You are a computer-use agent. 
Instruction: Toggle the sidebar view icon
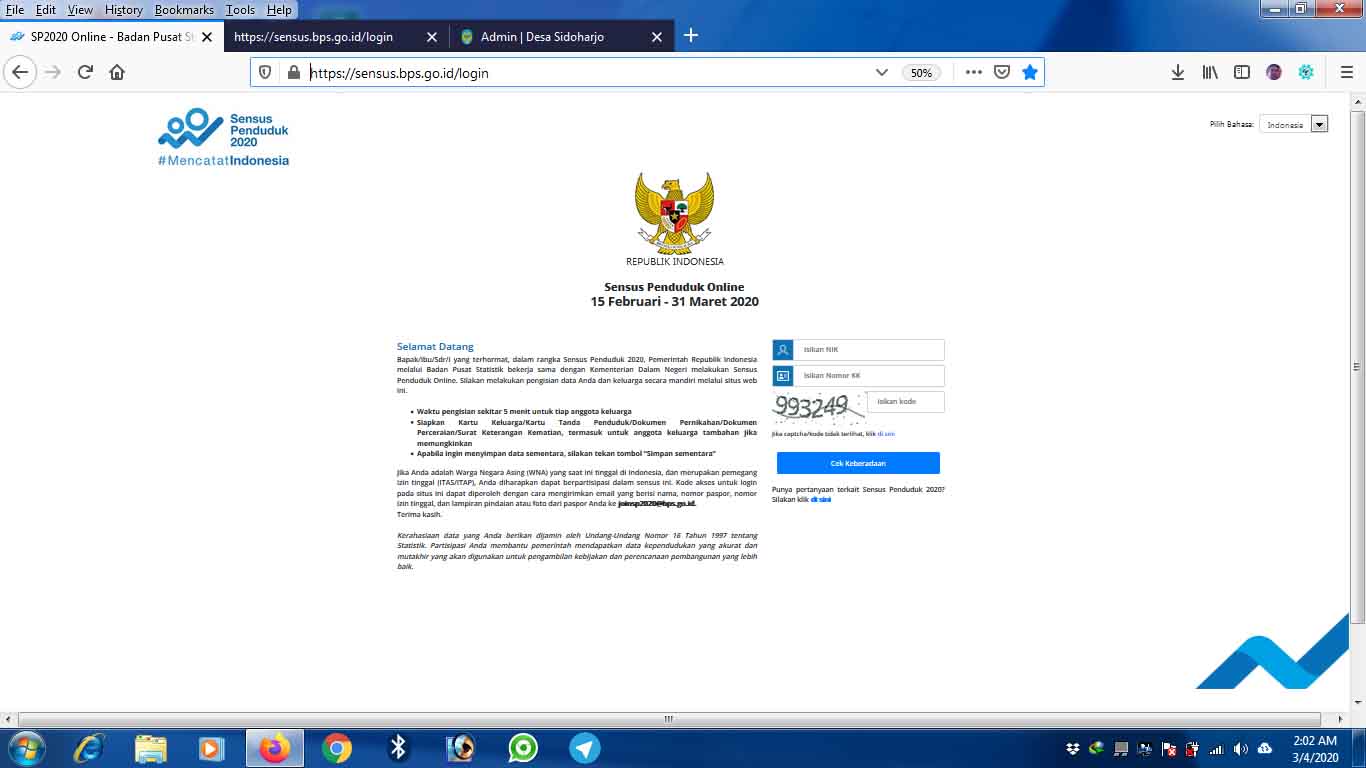click(1242, 72)
